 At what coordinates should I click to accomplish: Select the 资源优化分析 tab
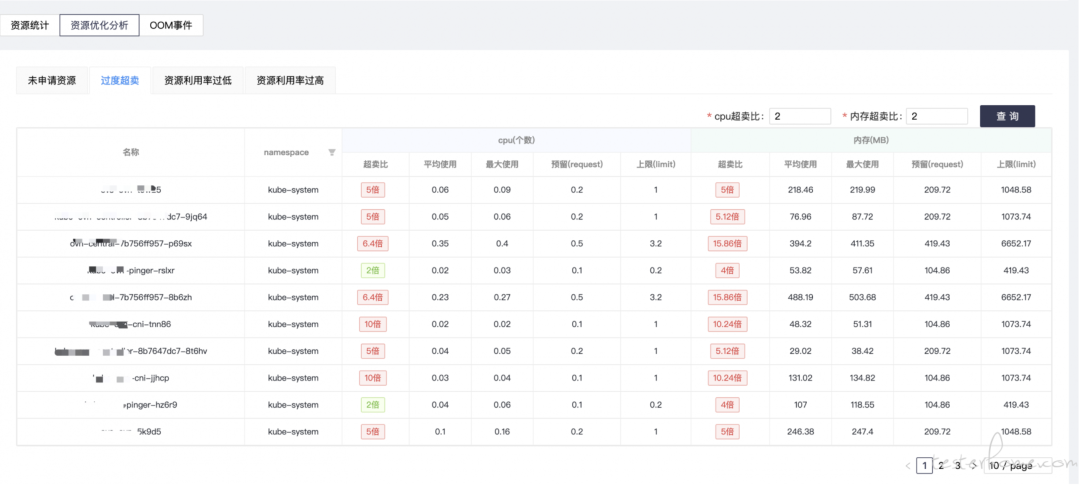pos(99,25)
